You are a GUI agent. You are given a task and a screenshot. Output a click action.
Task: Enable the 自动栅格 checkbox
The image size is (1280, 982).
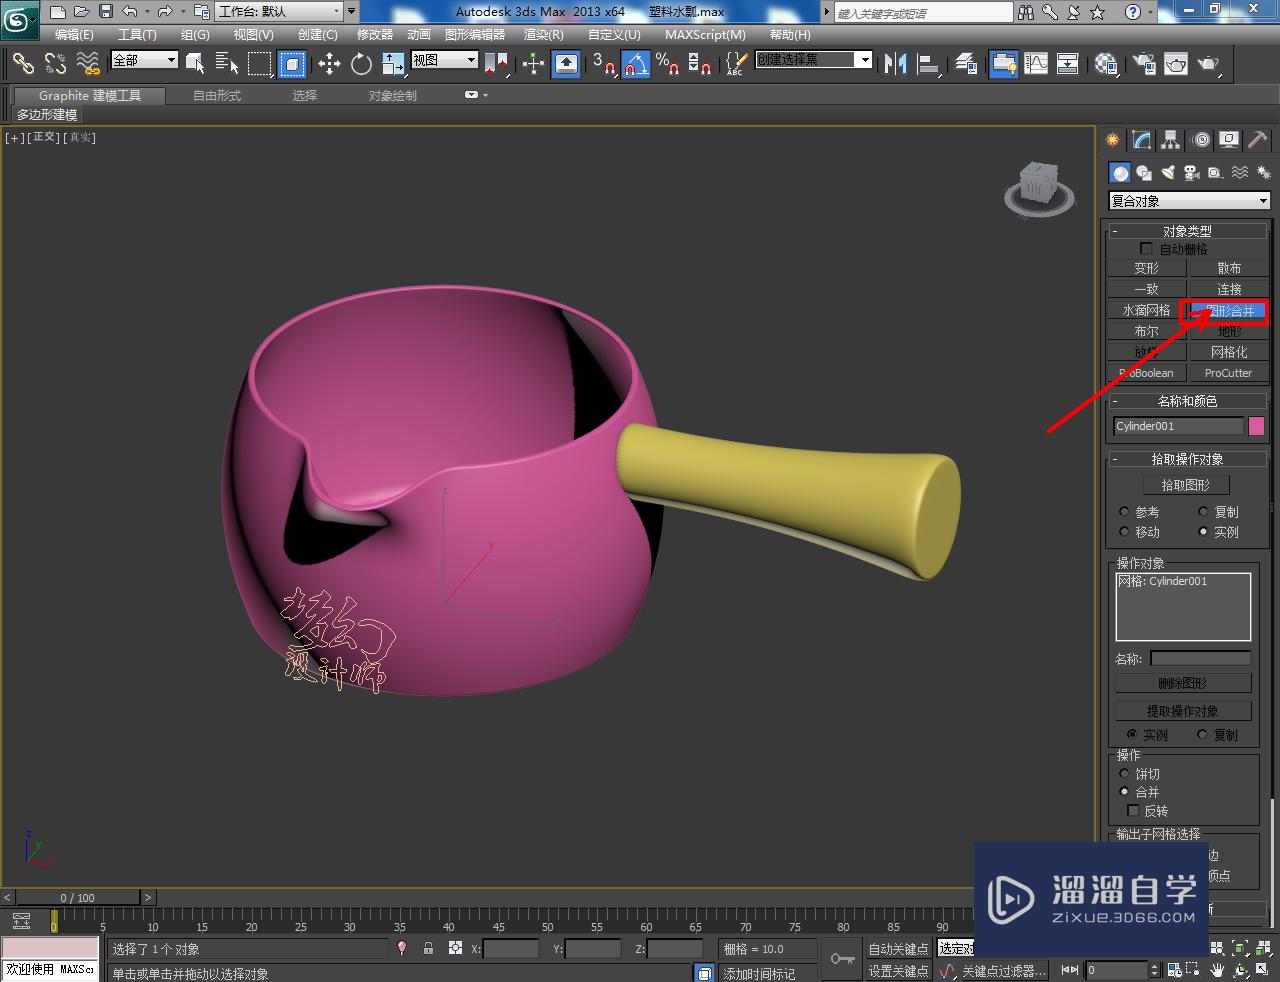click(1146, 248)
